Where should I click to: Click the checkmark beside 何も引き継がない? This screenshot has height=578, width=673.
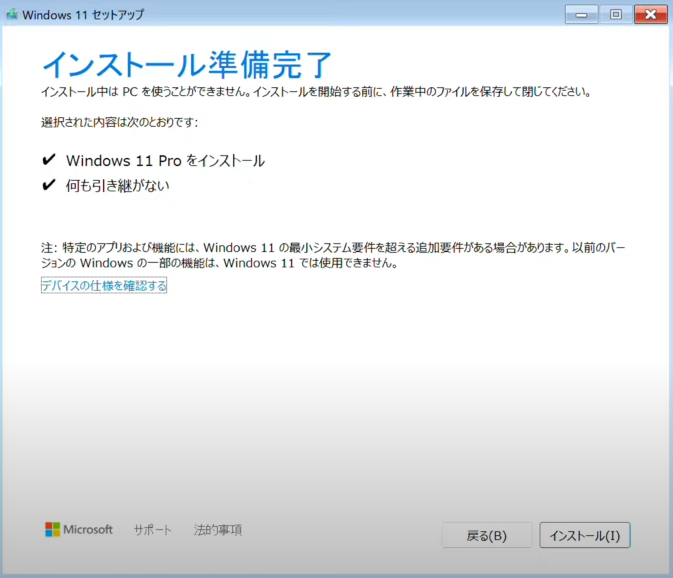click(49, 185)
